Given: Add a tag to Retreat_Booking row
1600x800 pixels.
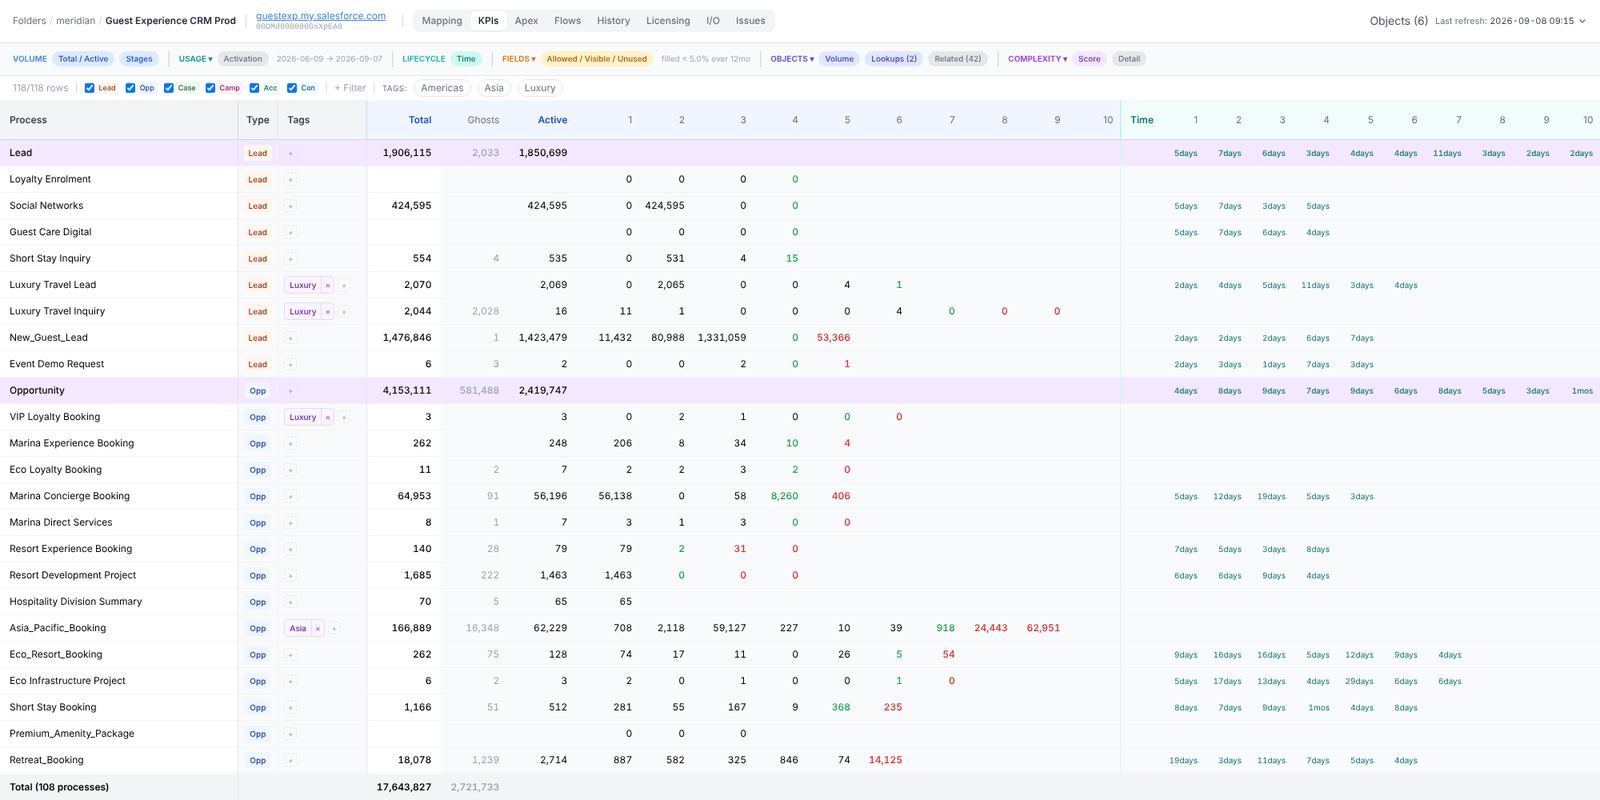Looking at the screenshot, I should 291,760.
